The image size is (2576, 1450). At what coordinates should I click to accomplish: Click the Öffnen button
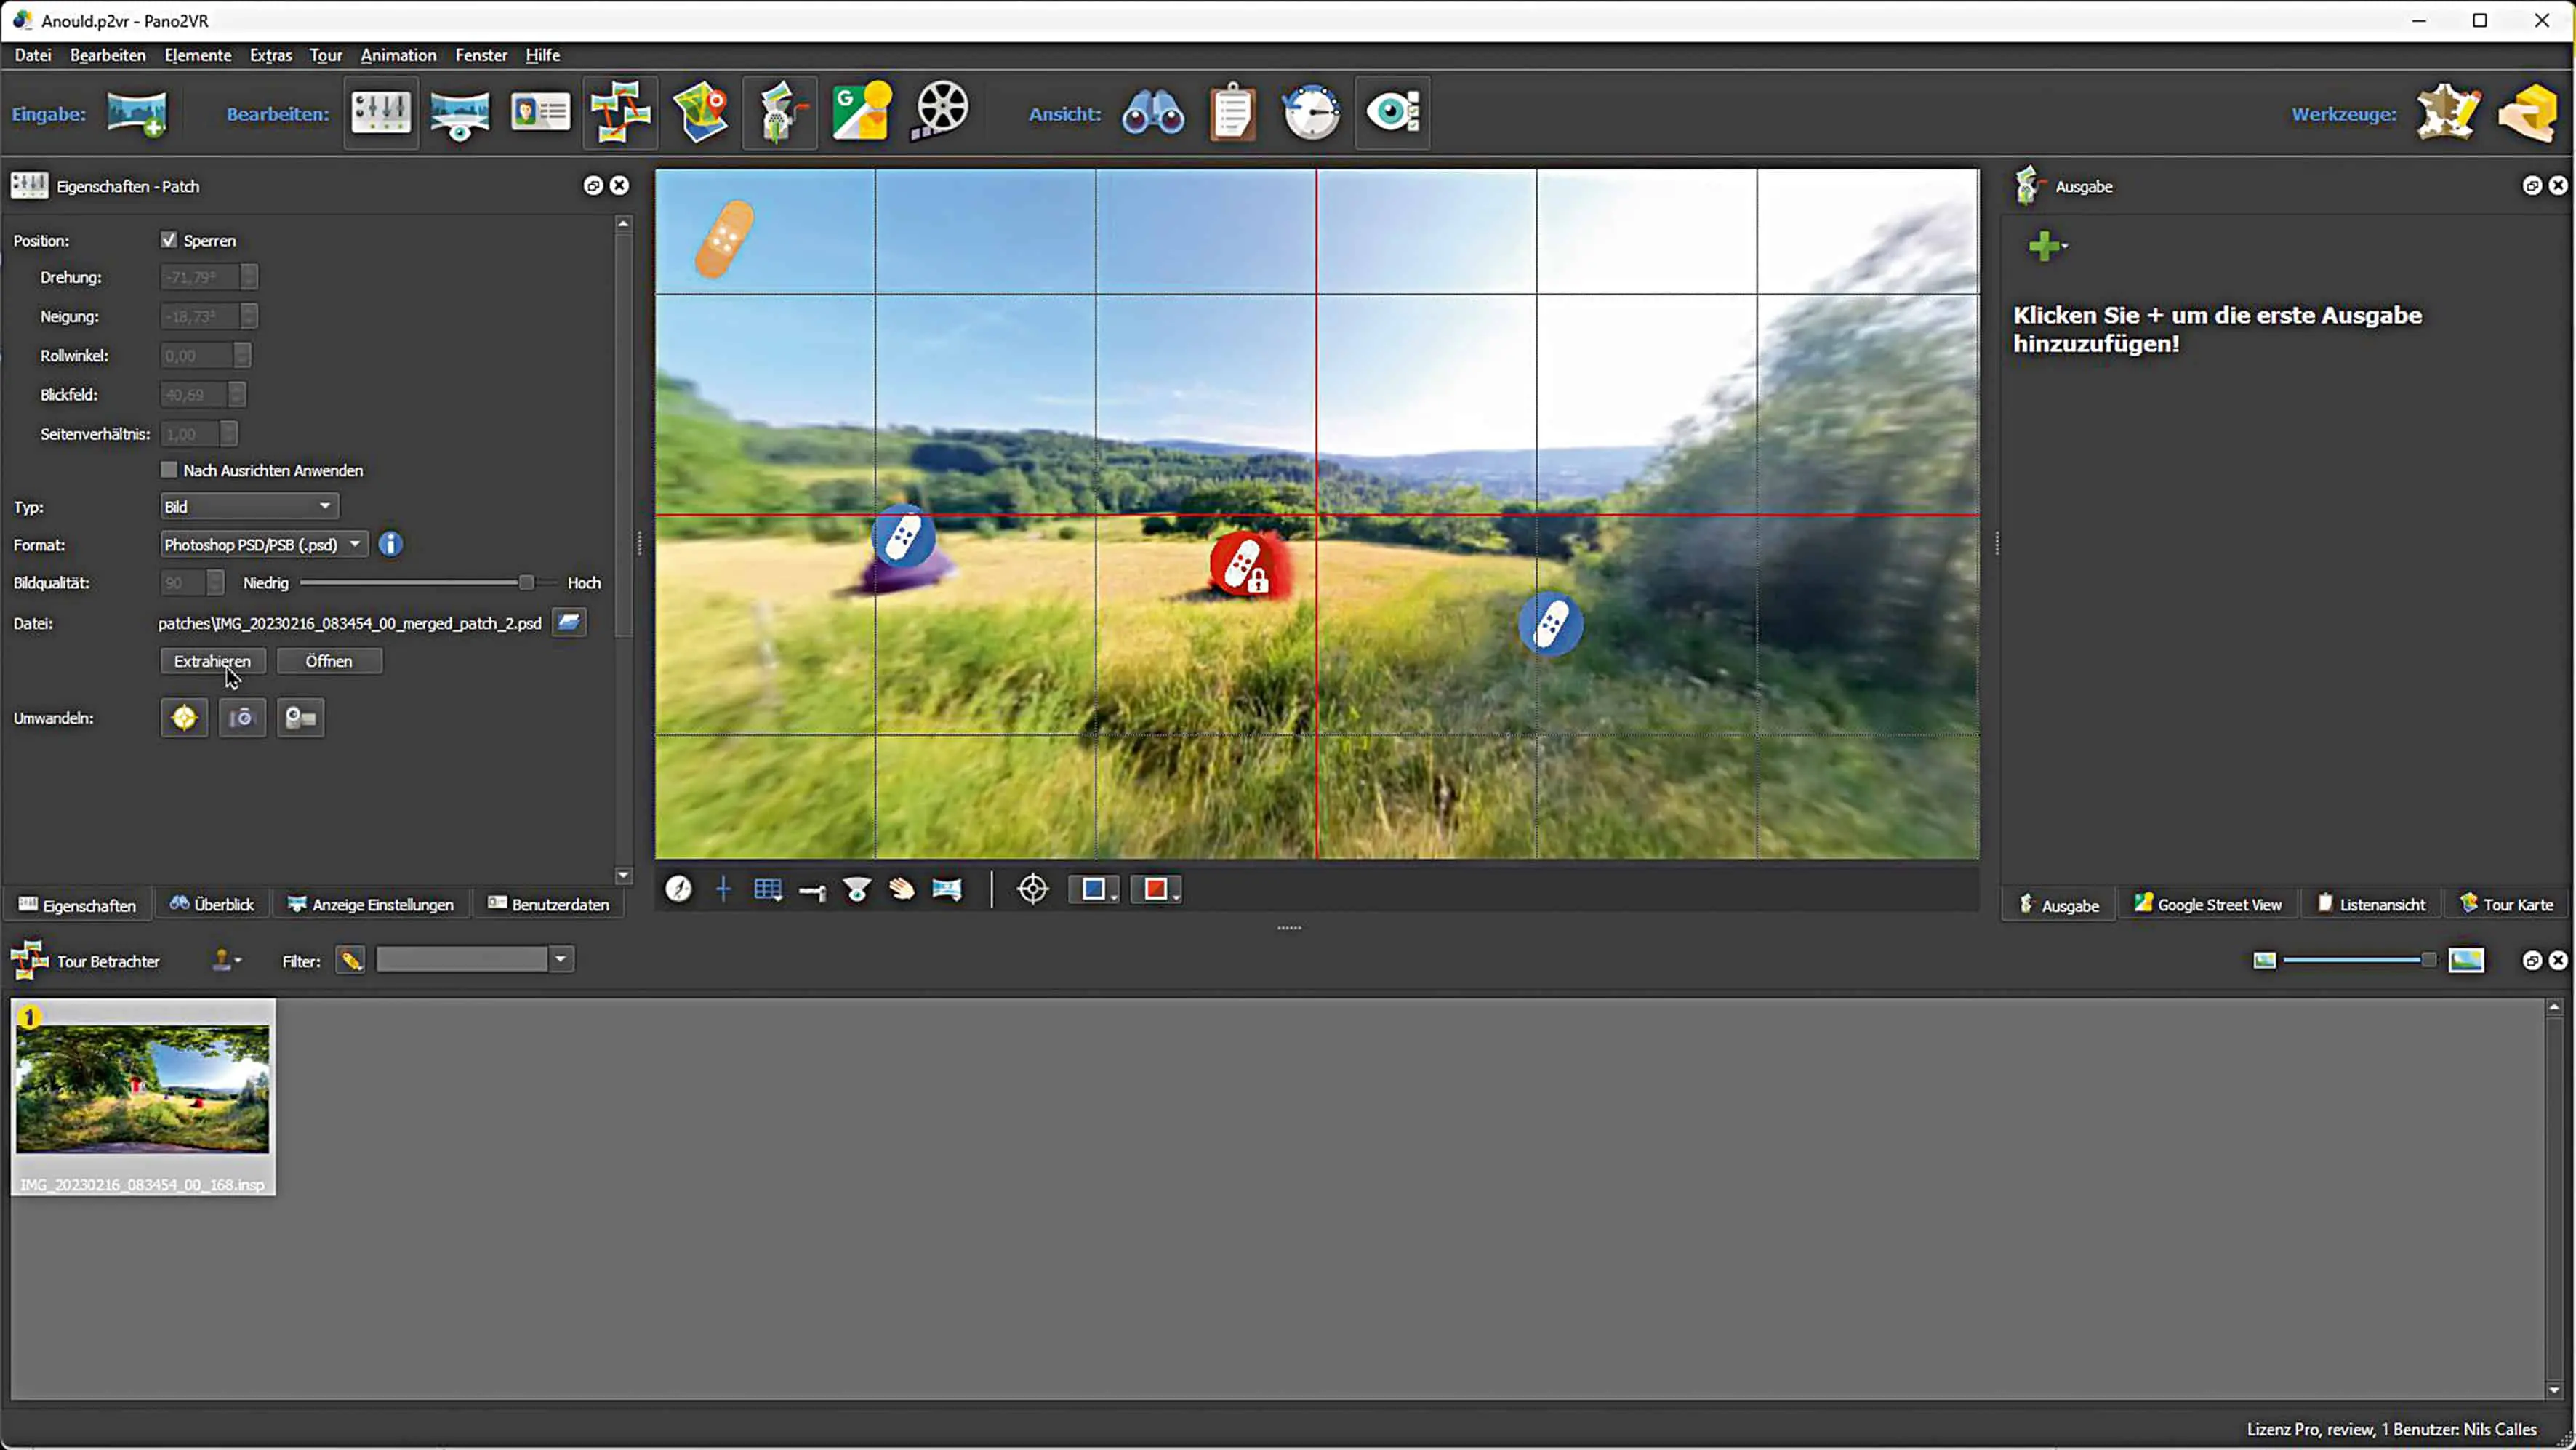pyautogui.click(x=329, y=661)
